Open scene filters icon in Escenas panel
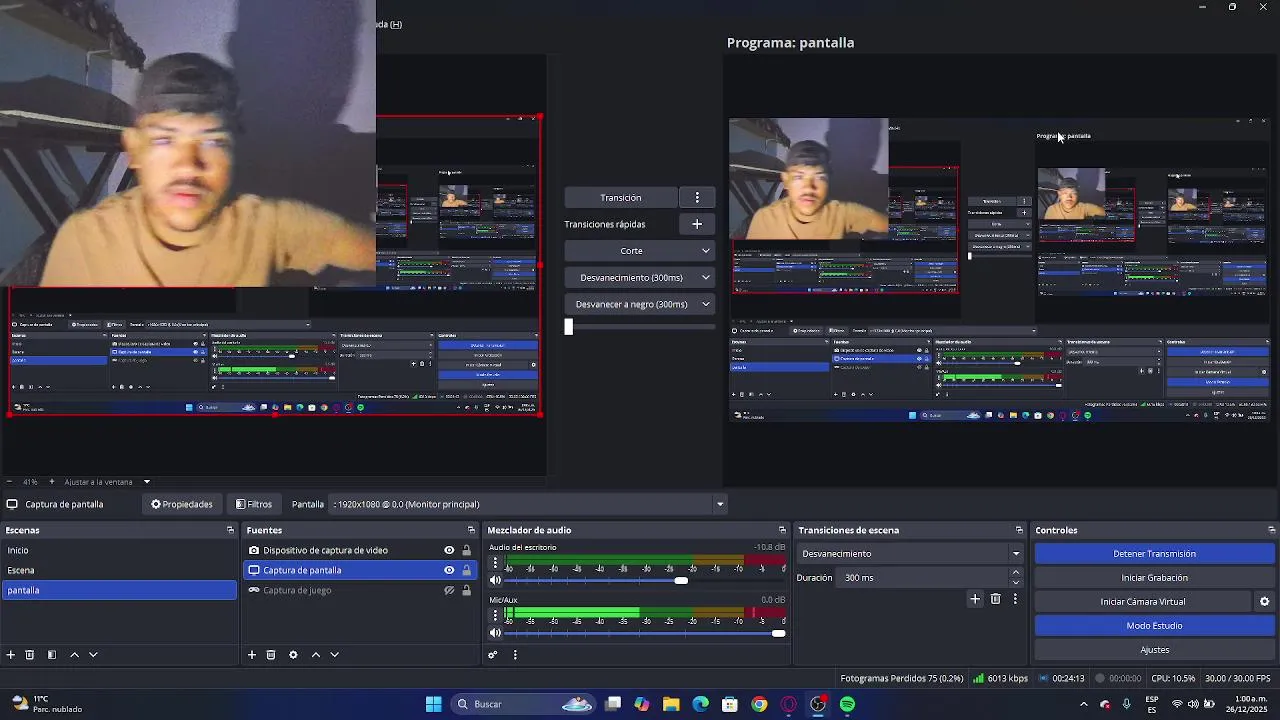 click(x=52, y=655)
